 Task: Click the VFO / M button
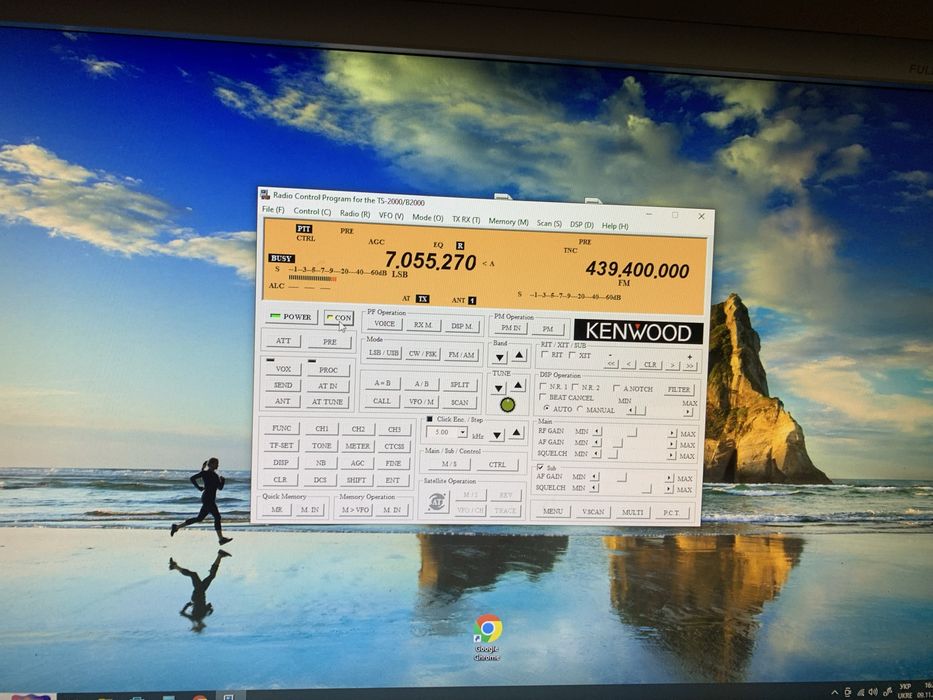tap(421, 401)
